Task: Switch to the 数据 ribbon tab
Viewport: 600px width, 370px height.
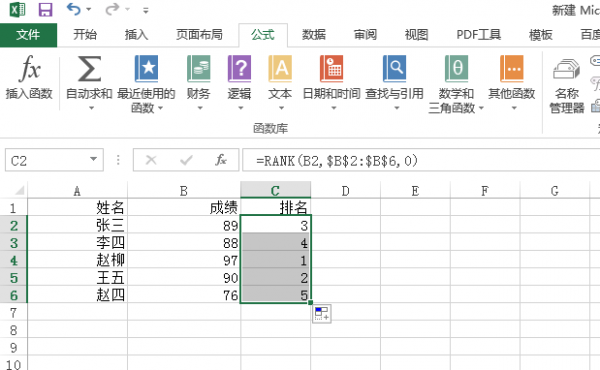Action: [314, 35]
